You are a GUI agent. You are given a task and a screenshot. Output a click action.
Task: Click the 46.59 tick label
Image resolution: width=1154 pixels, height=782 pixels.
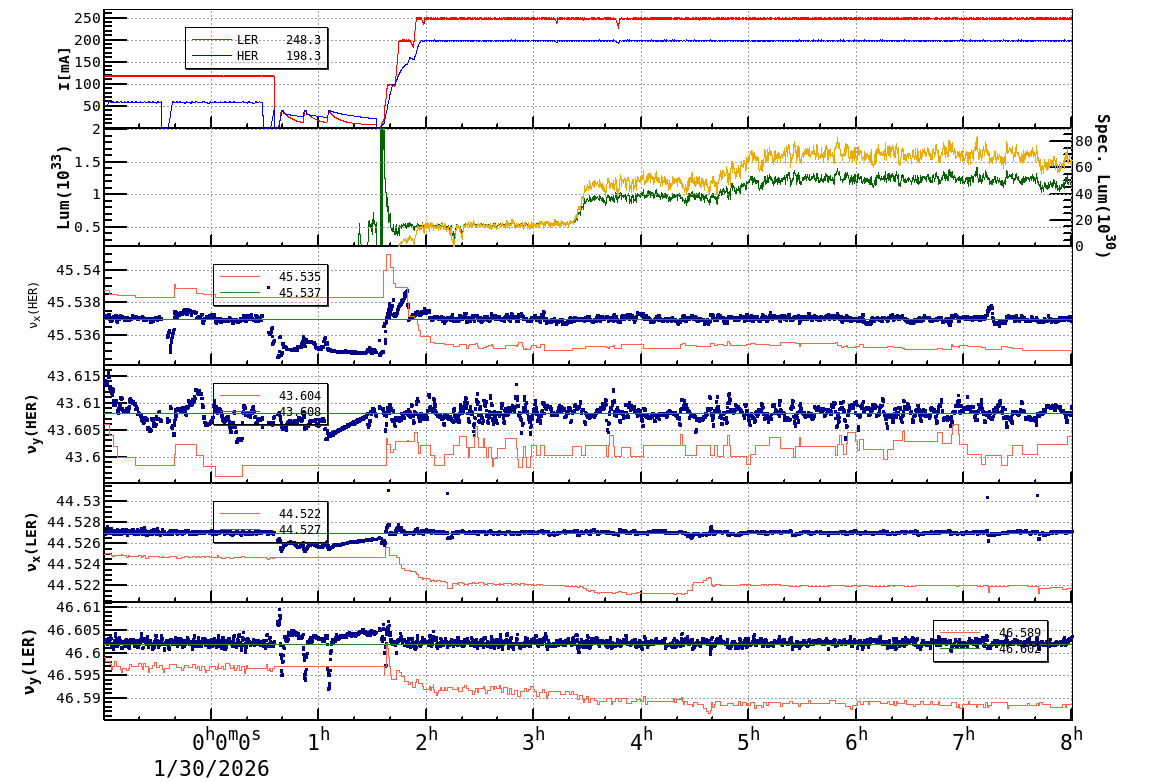[x=79, y=698]
